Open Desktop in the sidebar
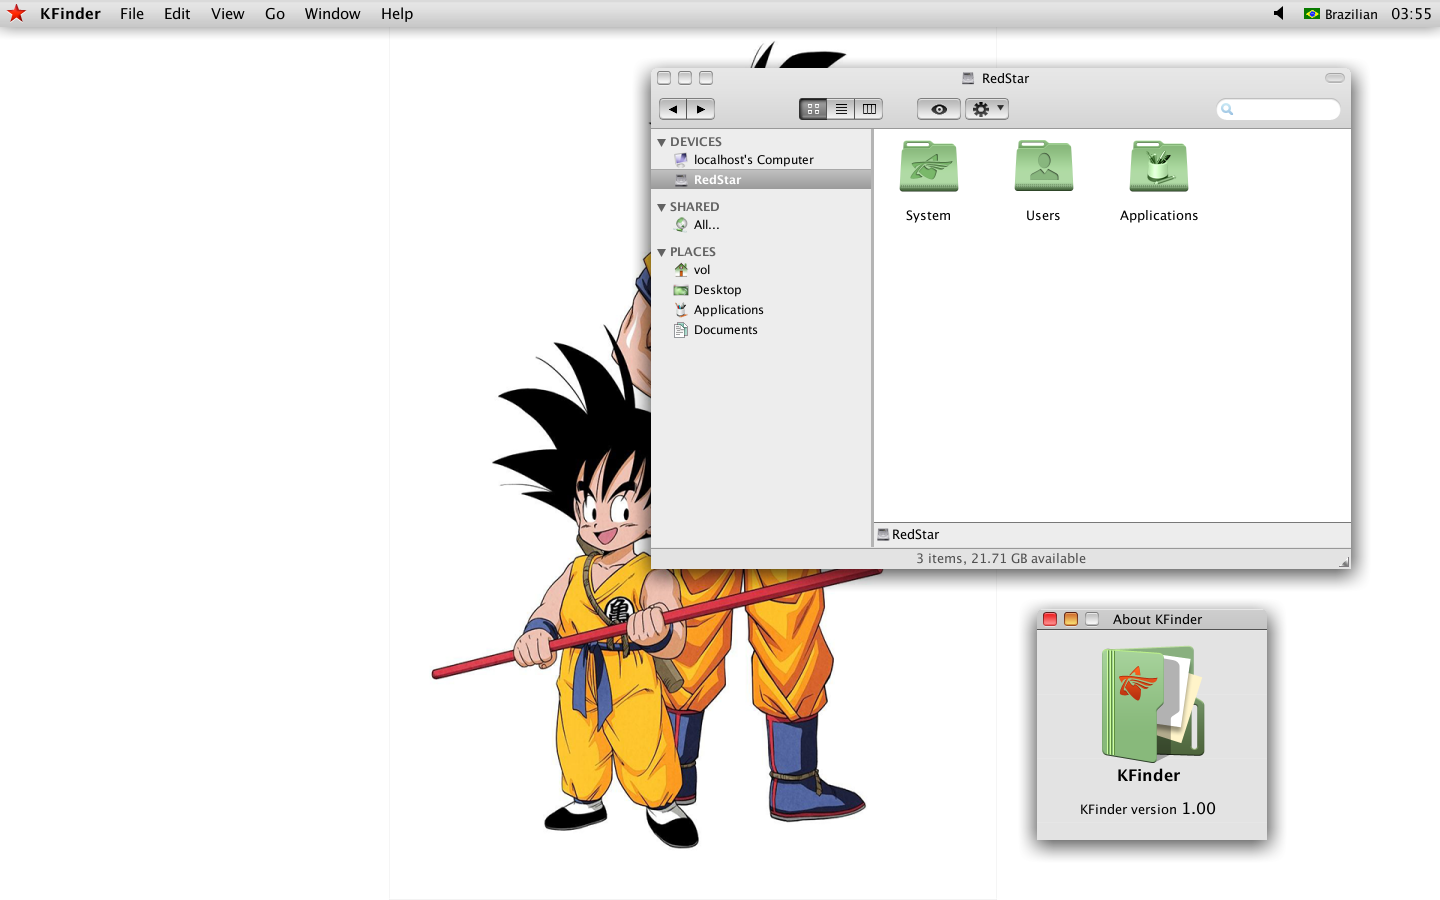This screenshot has width=1440, height=900. [x=761, y=290]
